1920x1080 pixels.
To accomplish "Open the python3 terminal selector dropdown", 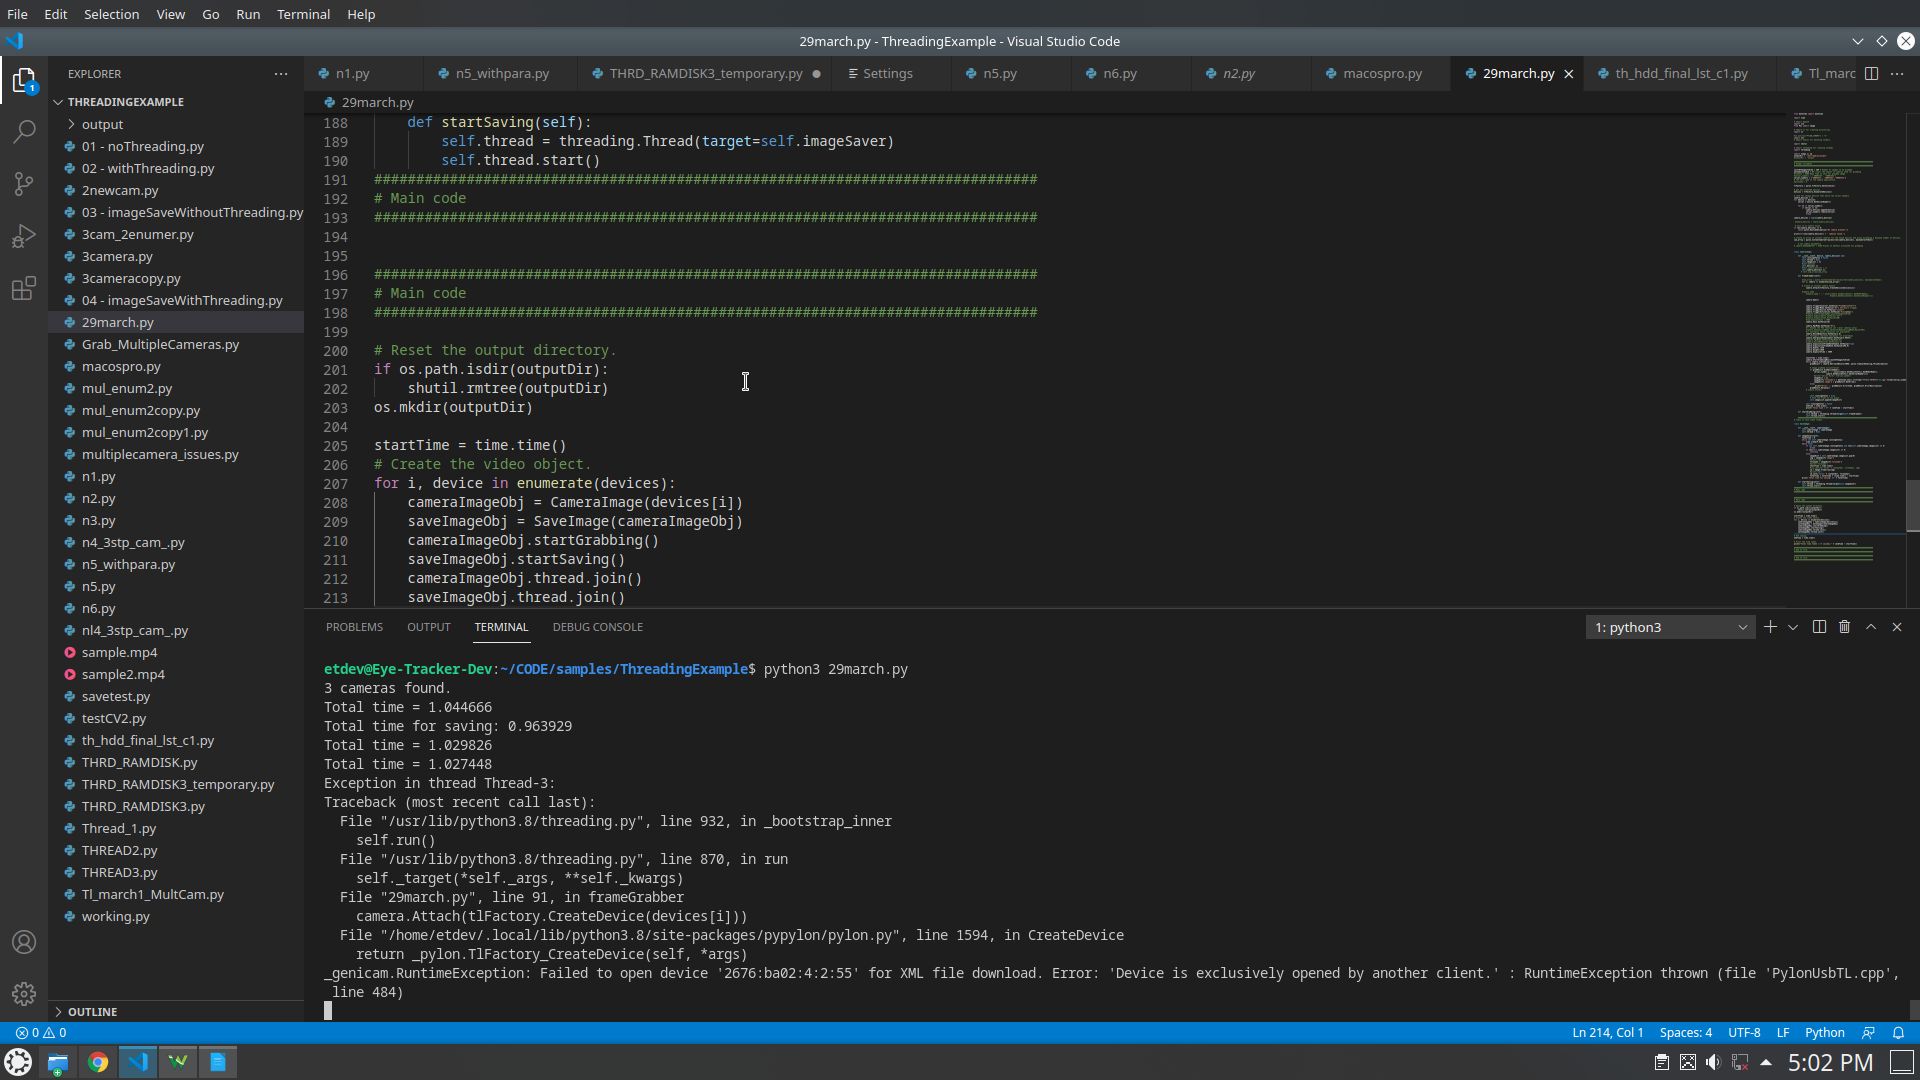I will coord(1670,627).
